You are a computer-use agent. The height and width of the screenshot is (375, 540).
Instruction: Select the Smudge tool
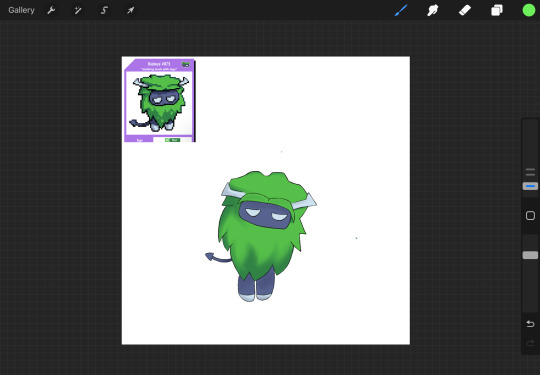[433, 10]
